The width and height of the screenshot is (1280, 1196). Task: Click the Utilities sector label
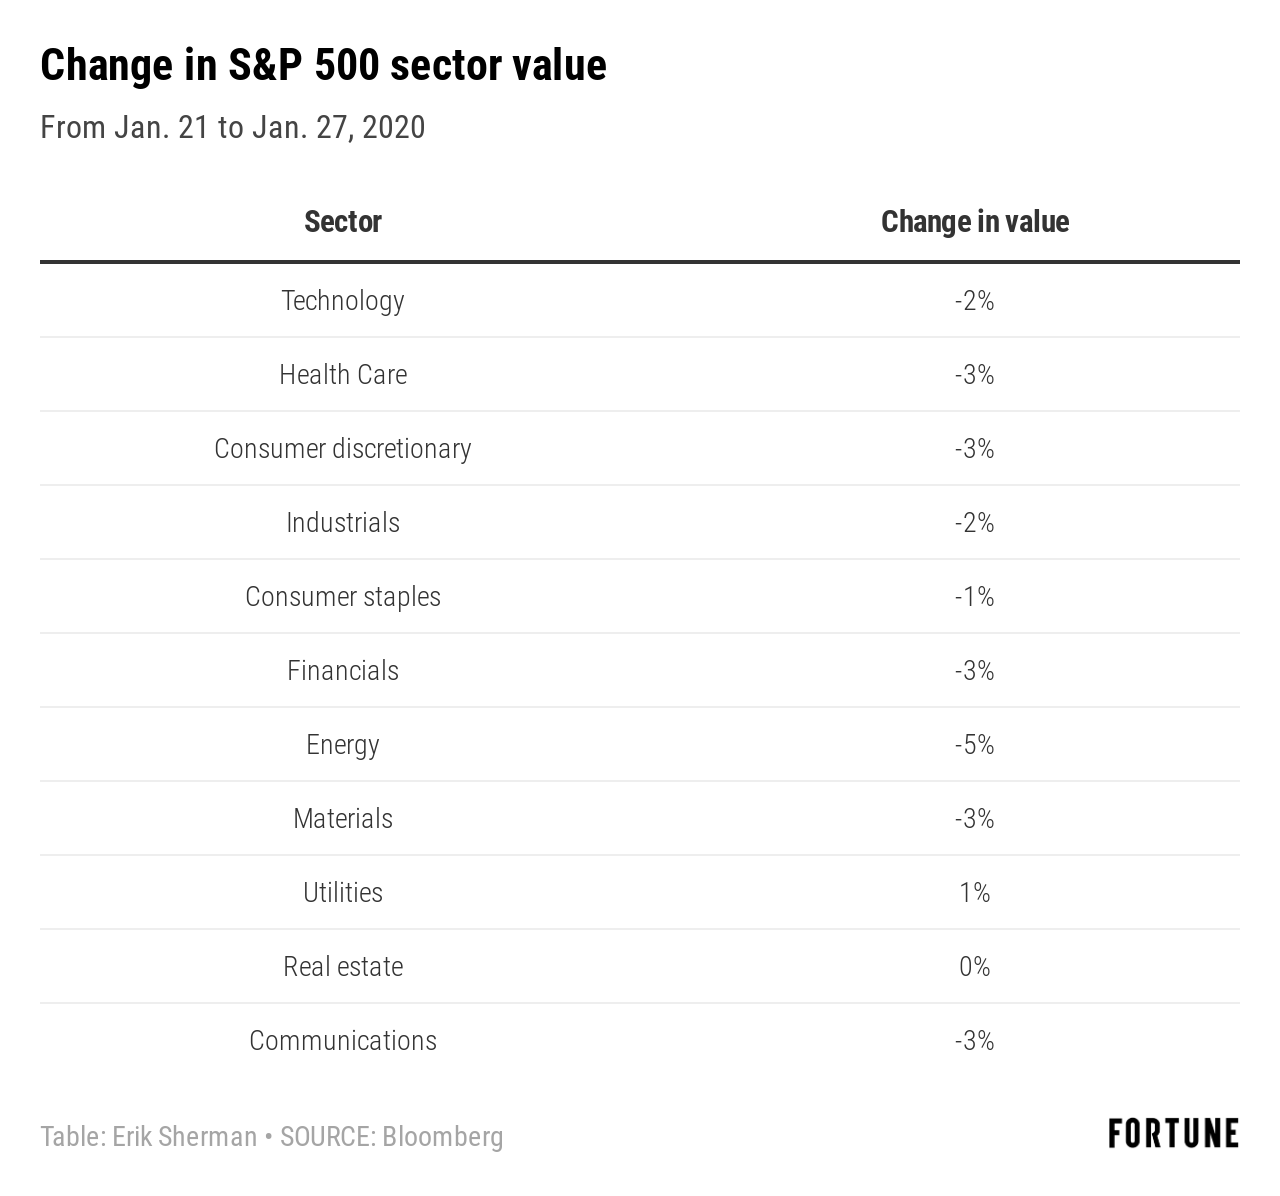[343, 893]
